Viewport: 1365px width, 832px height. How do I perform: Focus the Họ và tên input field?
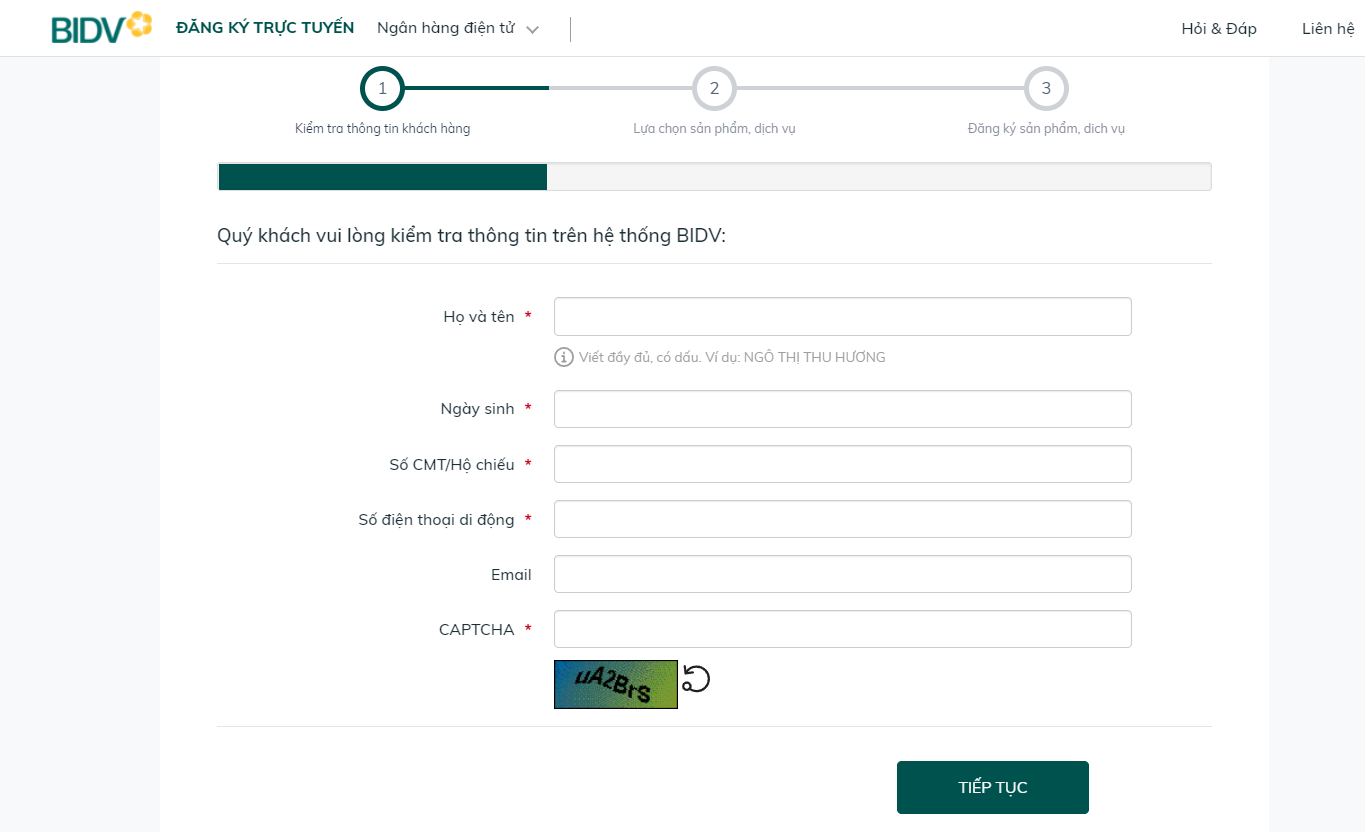click(x=843, y=316)
